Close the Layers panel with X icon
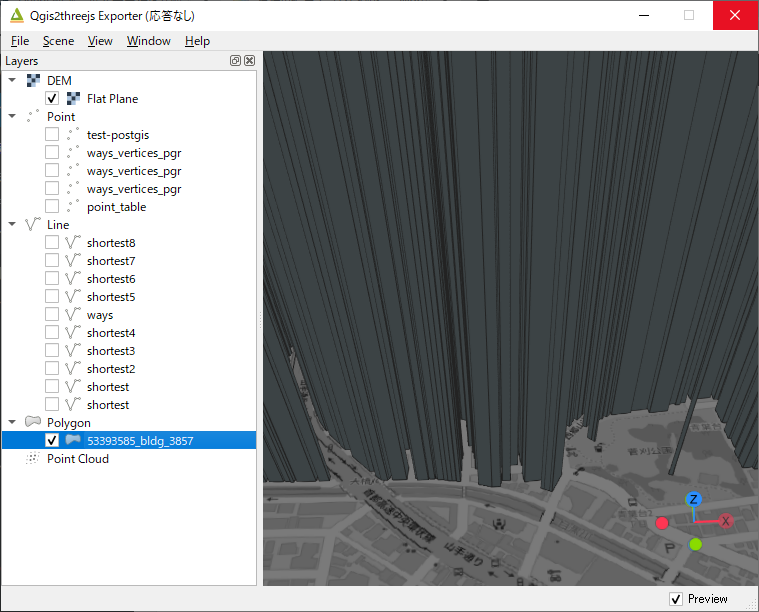This screenshot has width=759, height=612. pos(249,61)
